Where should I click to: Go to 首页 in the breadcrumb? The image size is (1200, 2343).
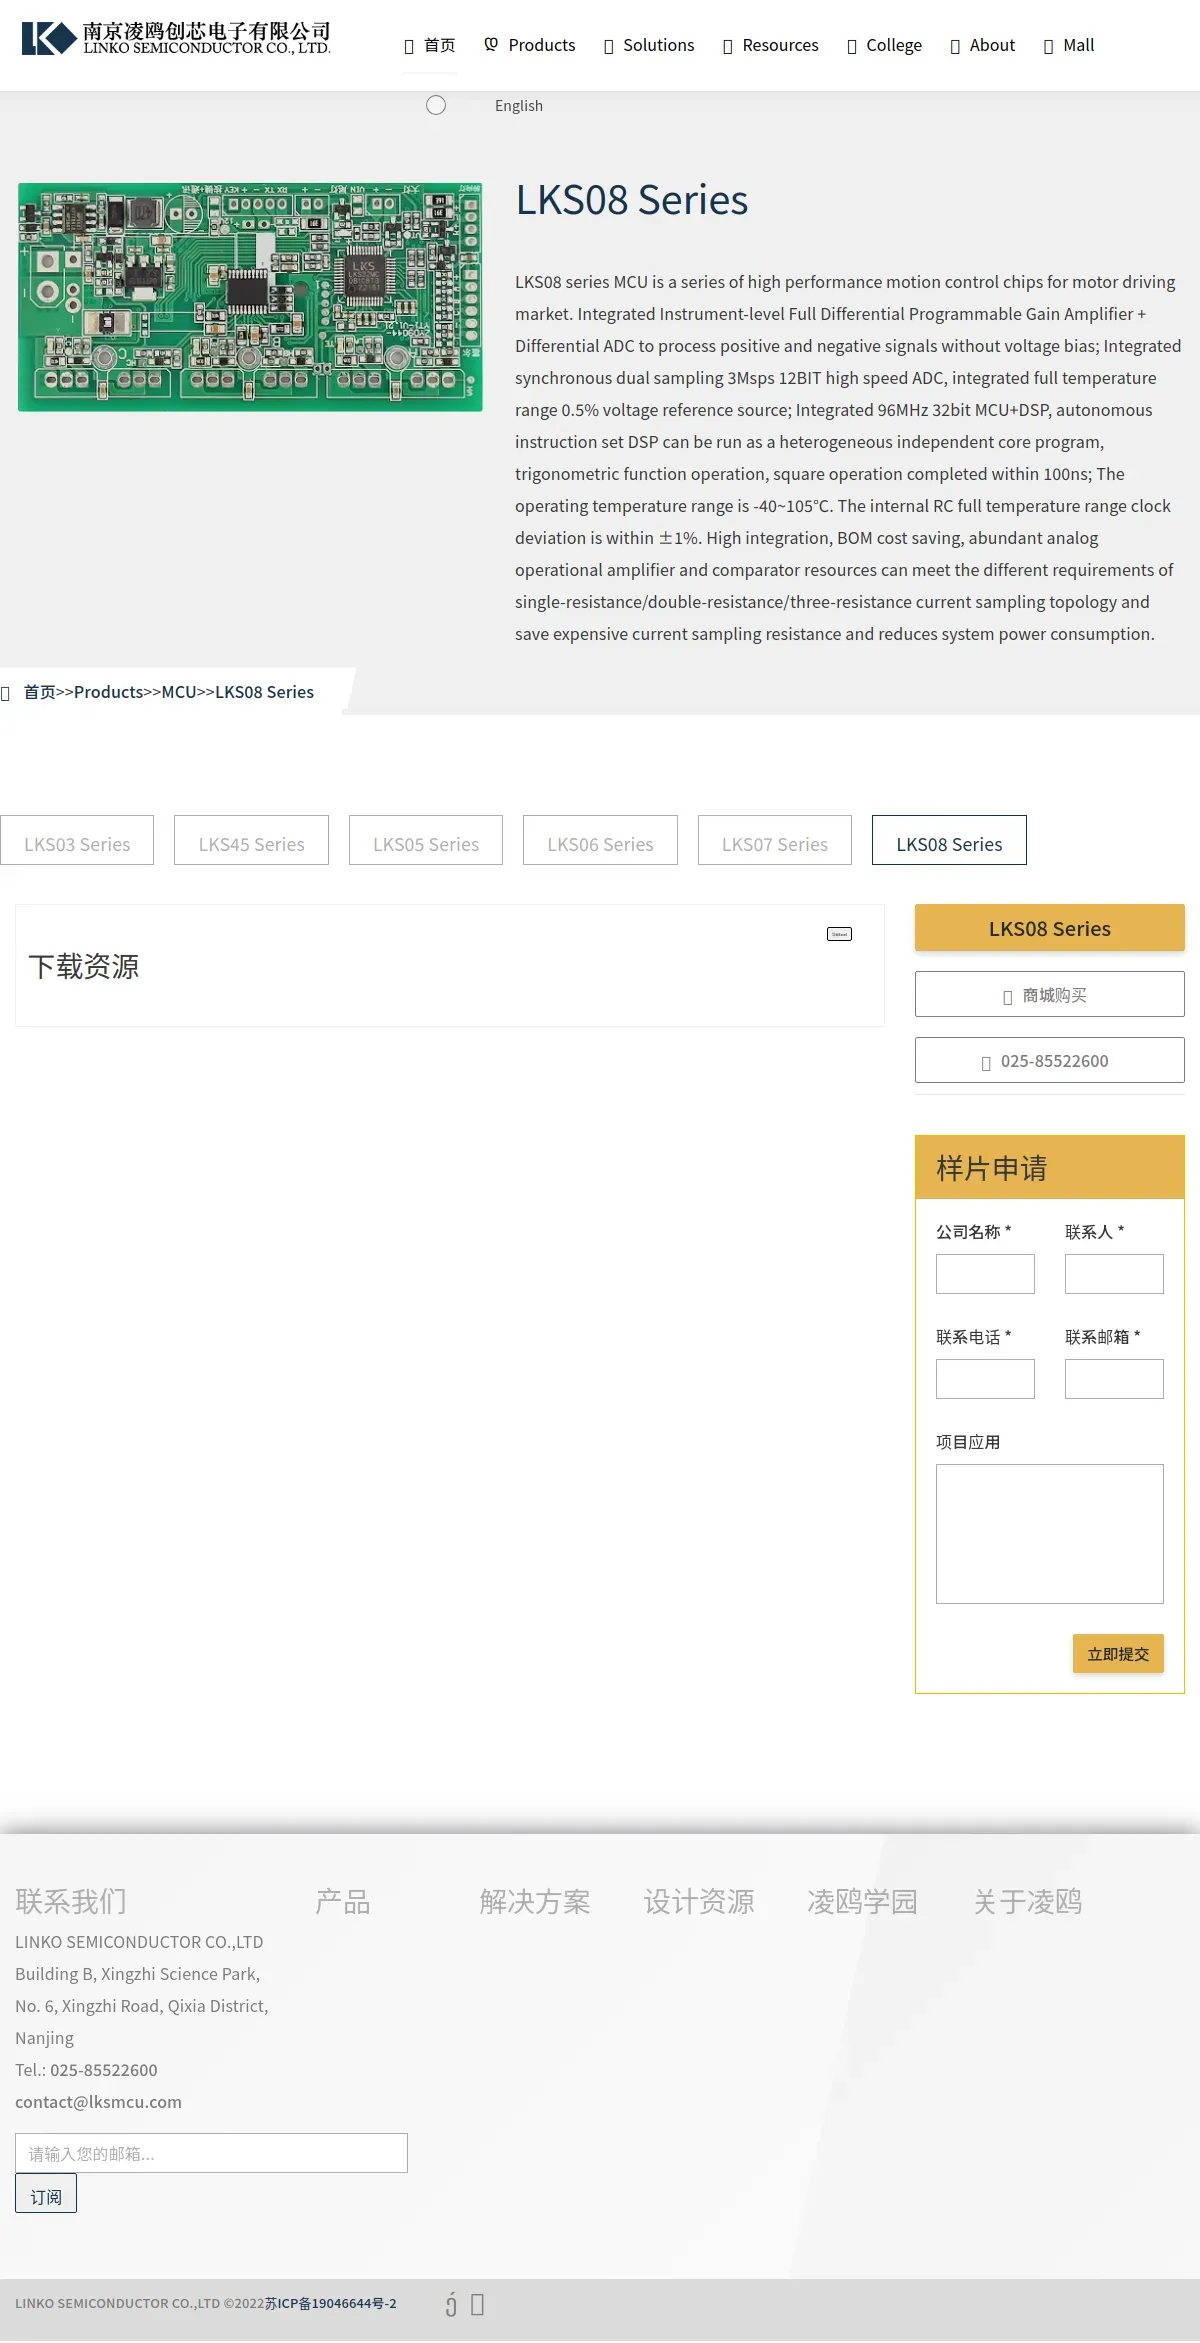coord(40,692)
